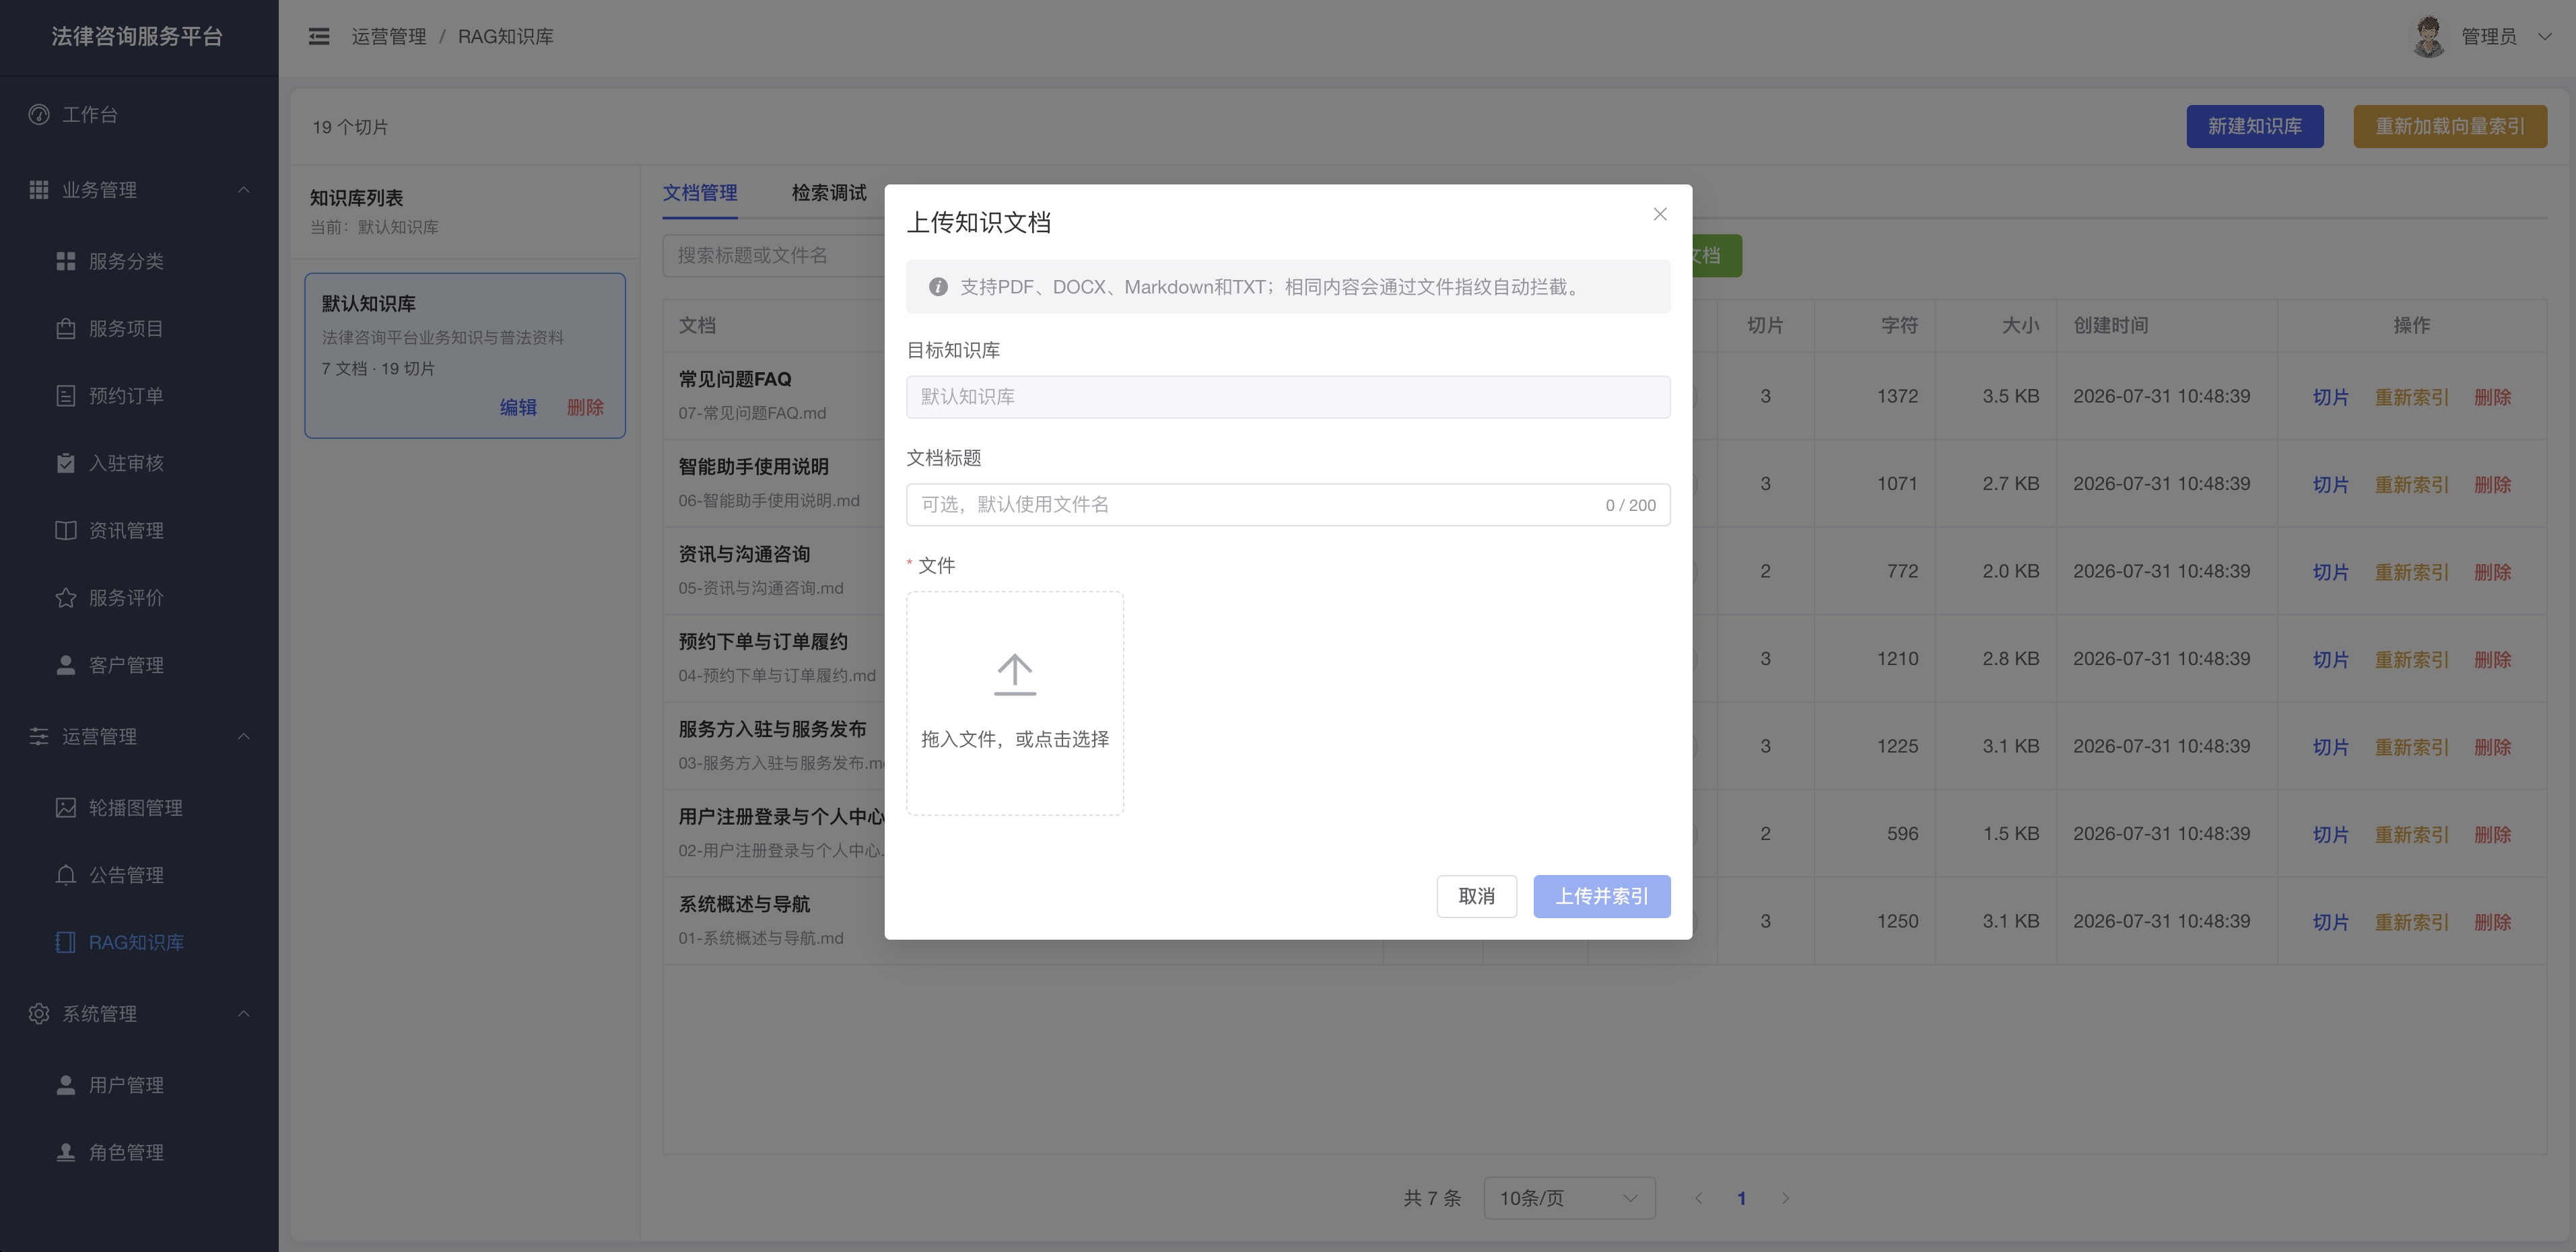Click the 新建知识库 button

click(2255, 127)
